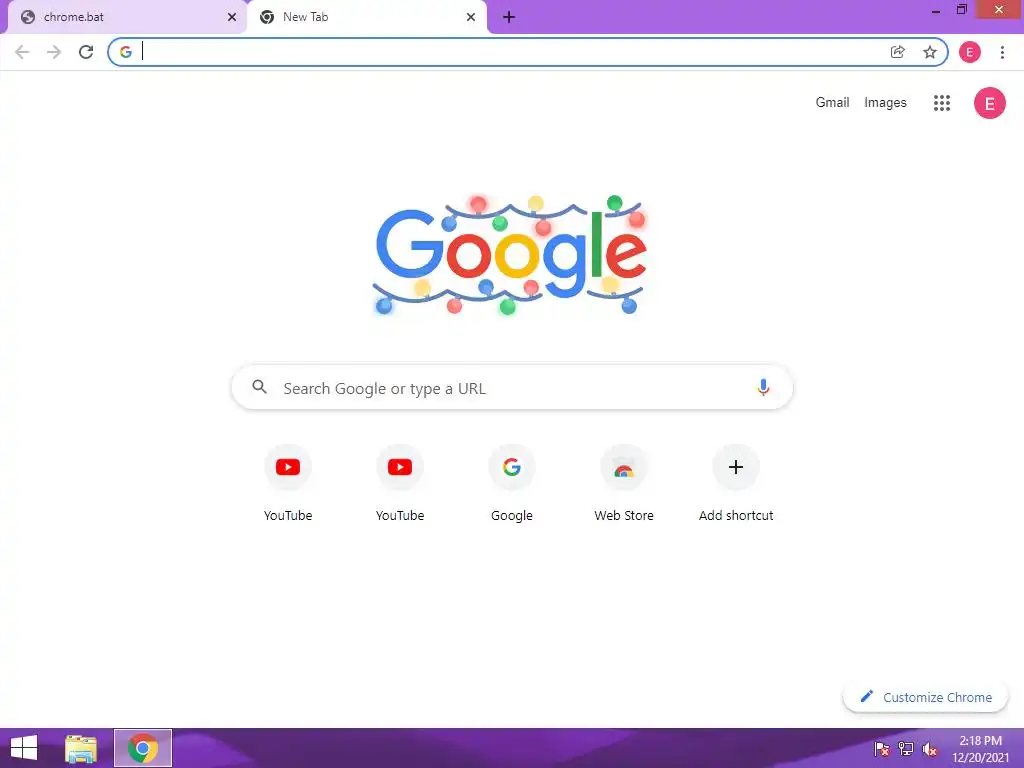Click the magnifier icon in the search box
The height and width of the screenshot is (768, 1024).
[x=260, y=387]
